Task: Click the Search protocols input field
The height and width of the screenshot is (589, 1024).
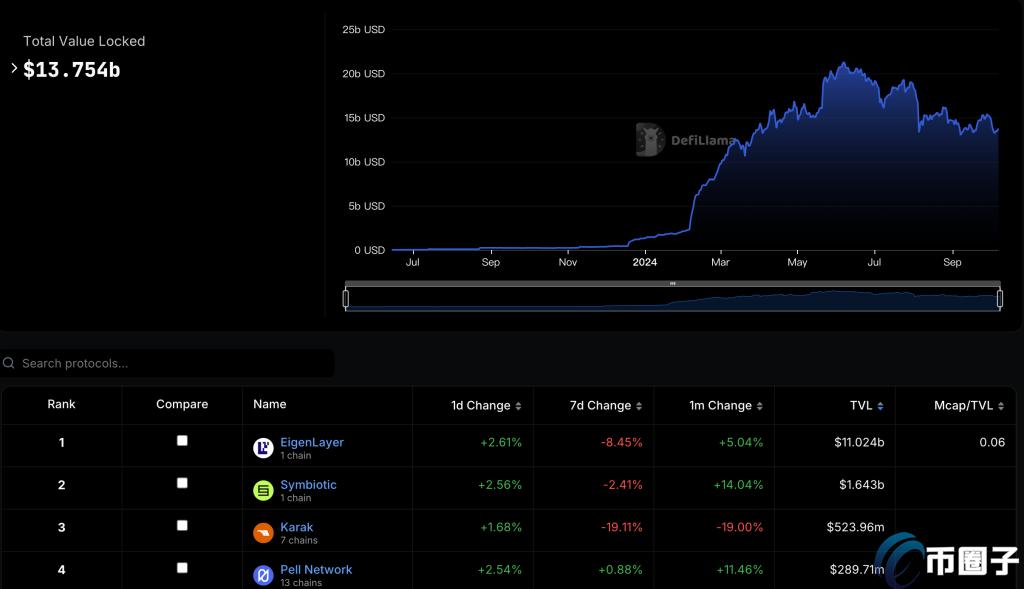Action: click(x=168, y=363)
